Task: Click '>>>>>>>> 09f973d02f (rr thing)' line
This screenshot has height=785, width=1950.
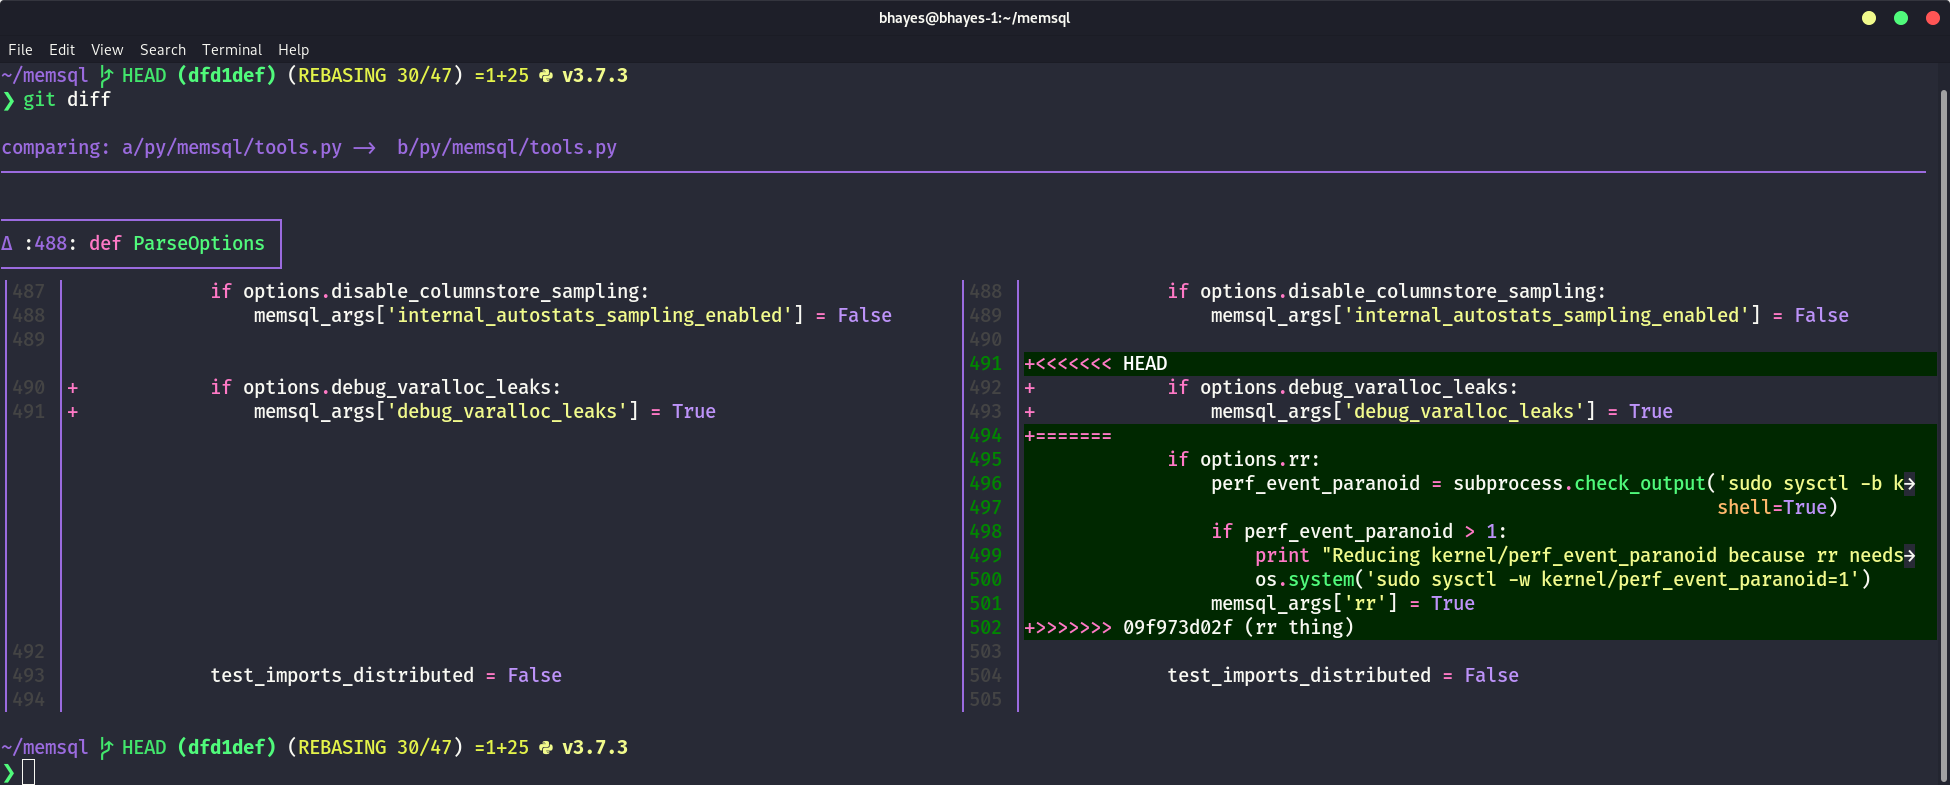Action: 1189,628
